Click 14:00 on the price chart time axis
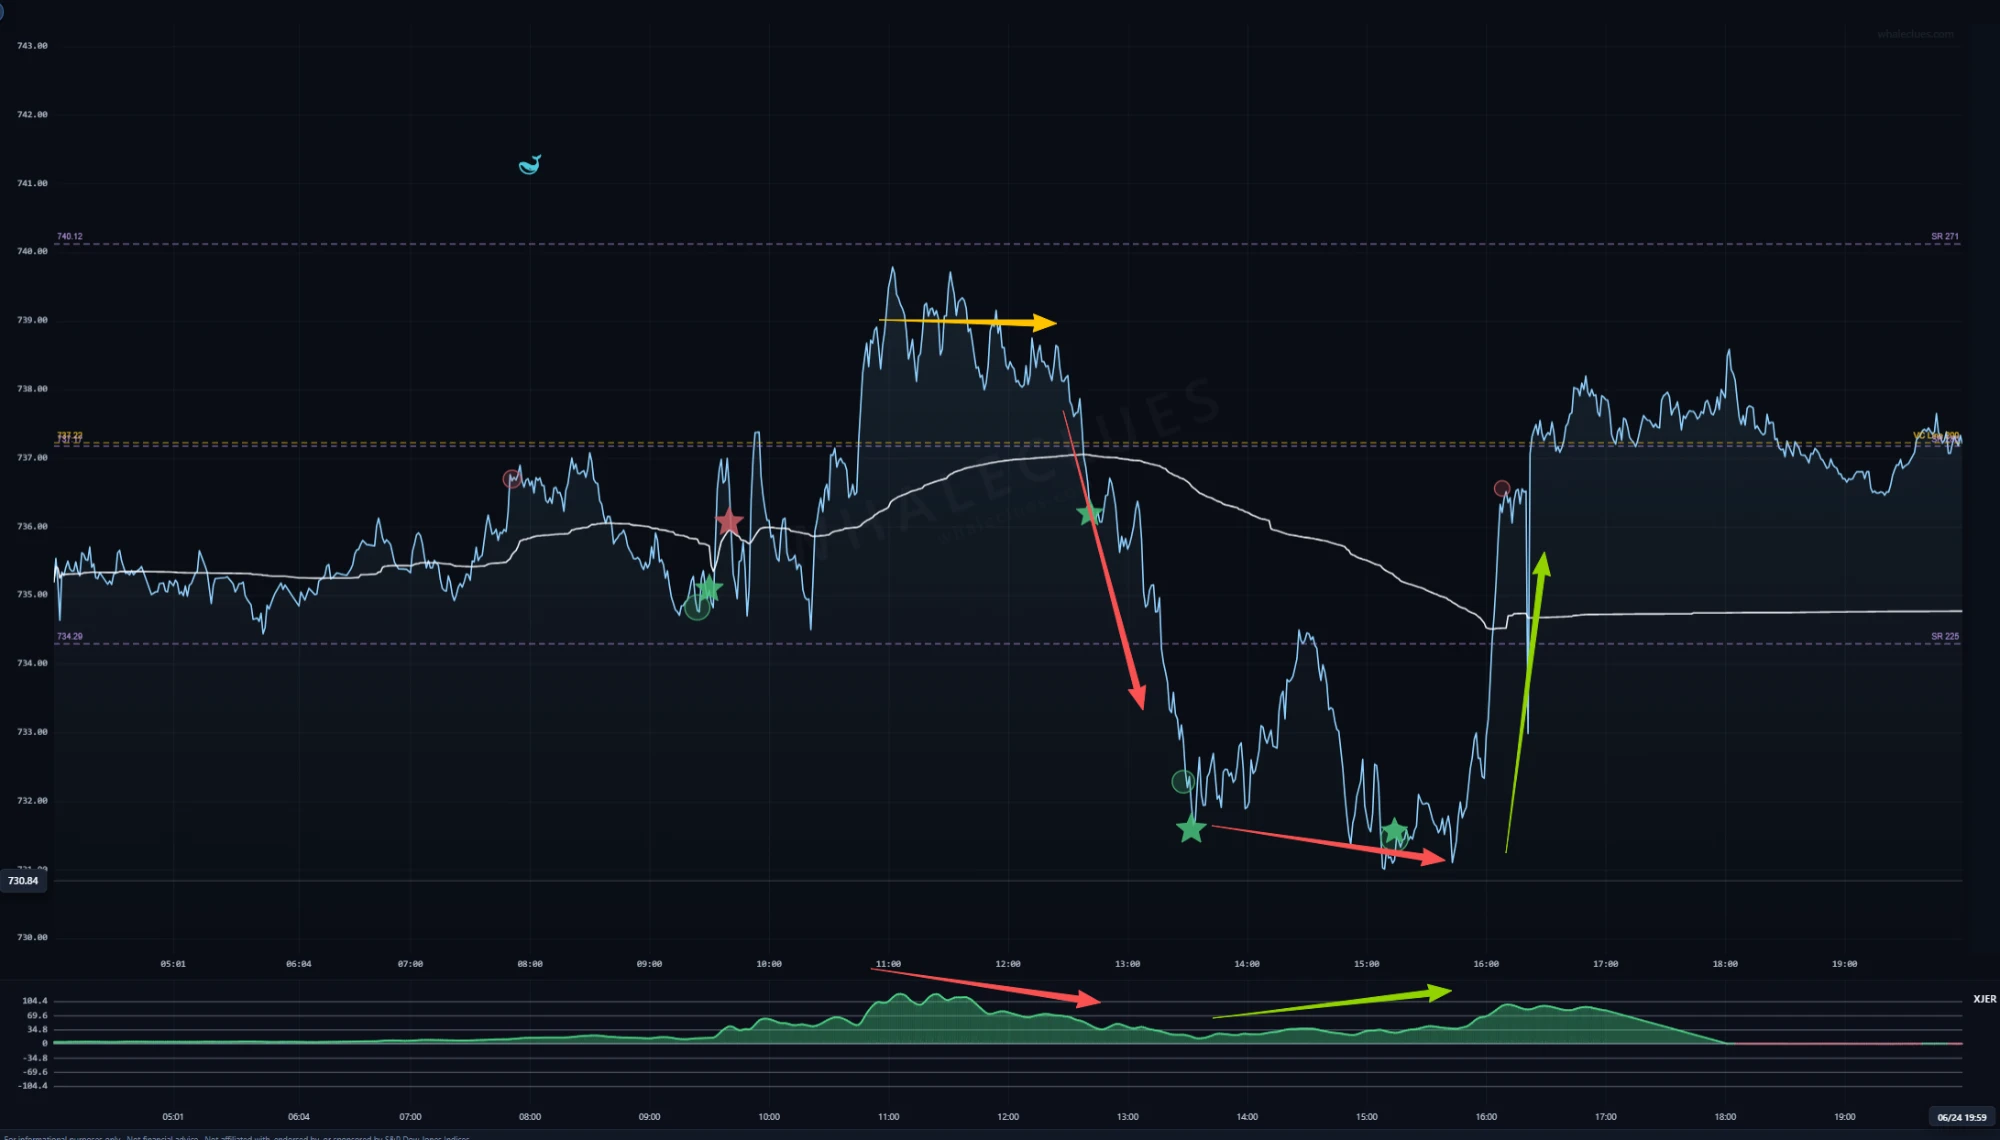 1247,964
